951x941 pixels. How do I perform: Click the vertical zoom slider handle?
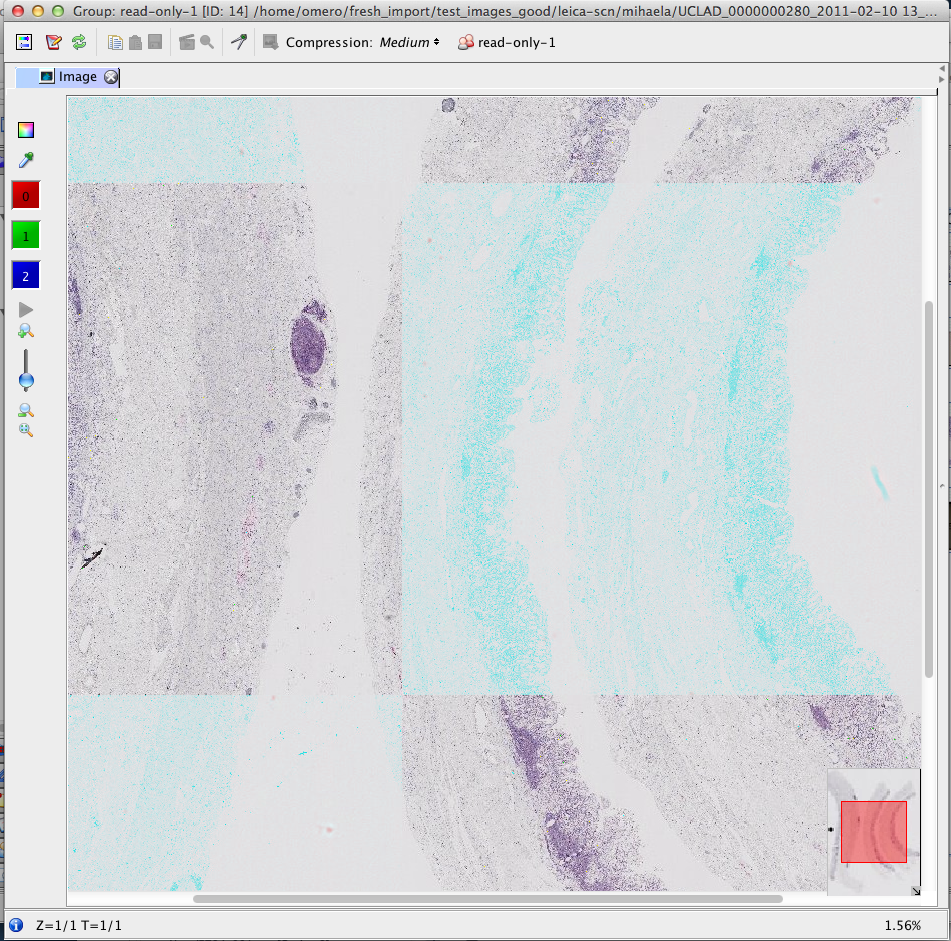click(26, 380)
